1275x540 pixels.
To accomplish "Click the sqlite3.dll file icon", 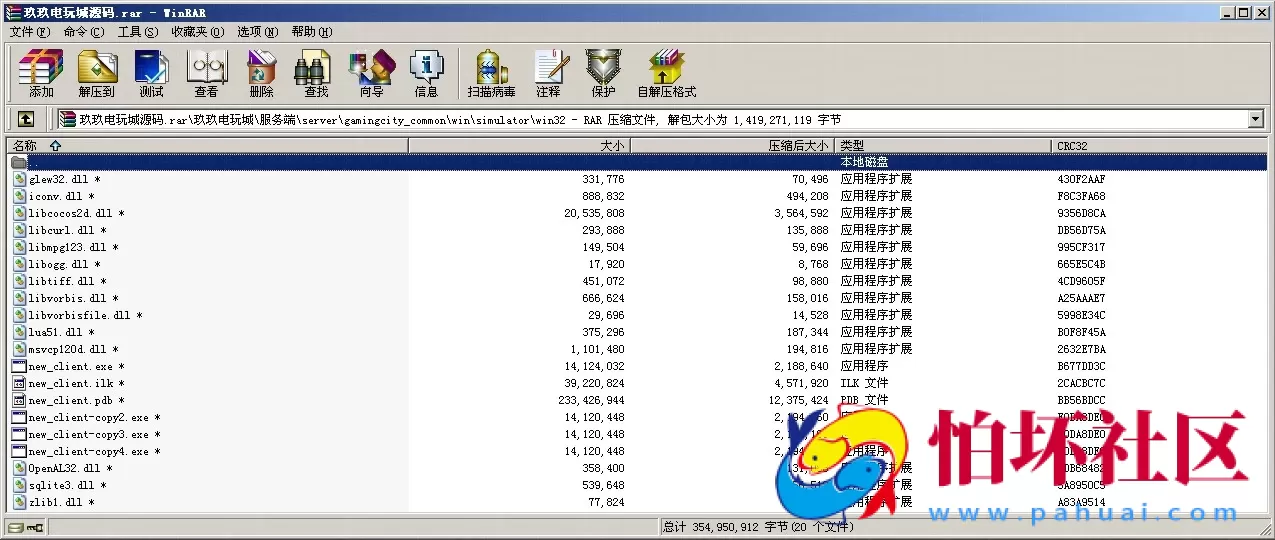I will [19, 485].
